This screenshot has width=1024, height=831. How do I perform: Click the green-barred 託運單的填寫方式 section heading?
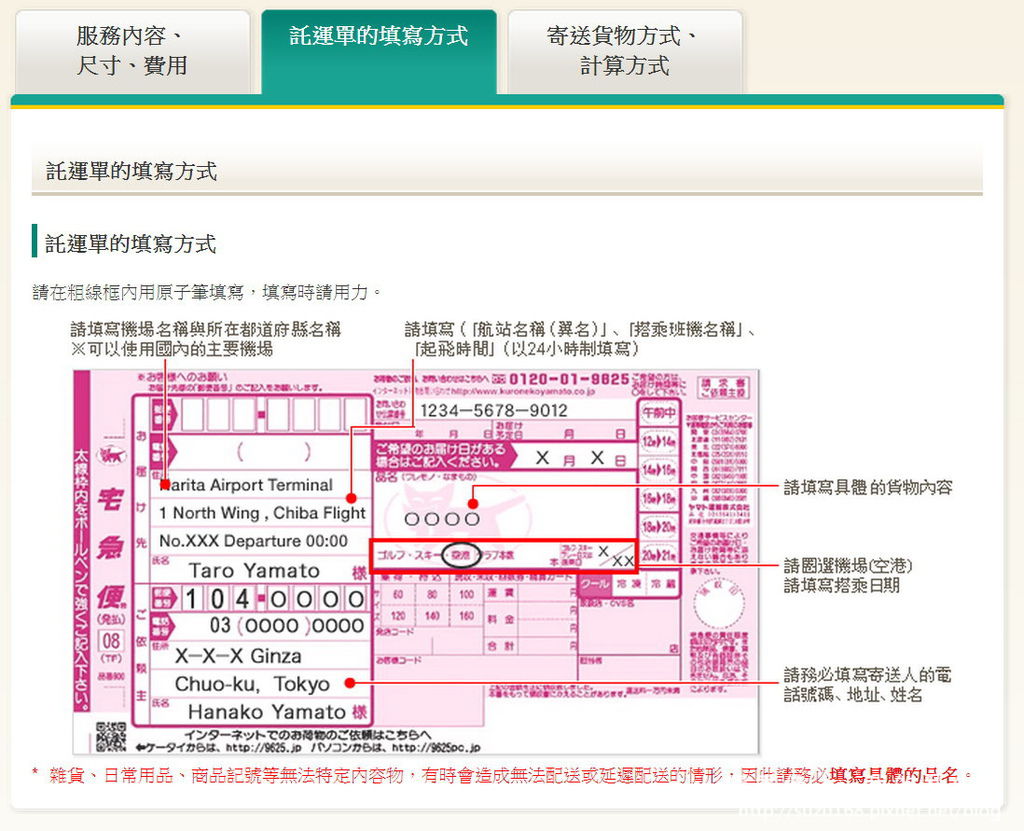[130, 244]
